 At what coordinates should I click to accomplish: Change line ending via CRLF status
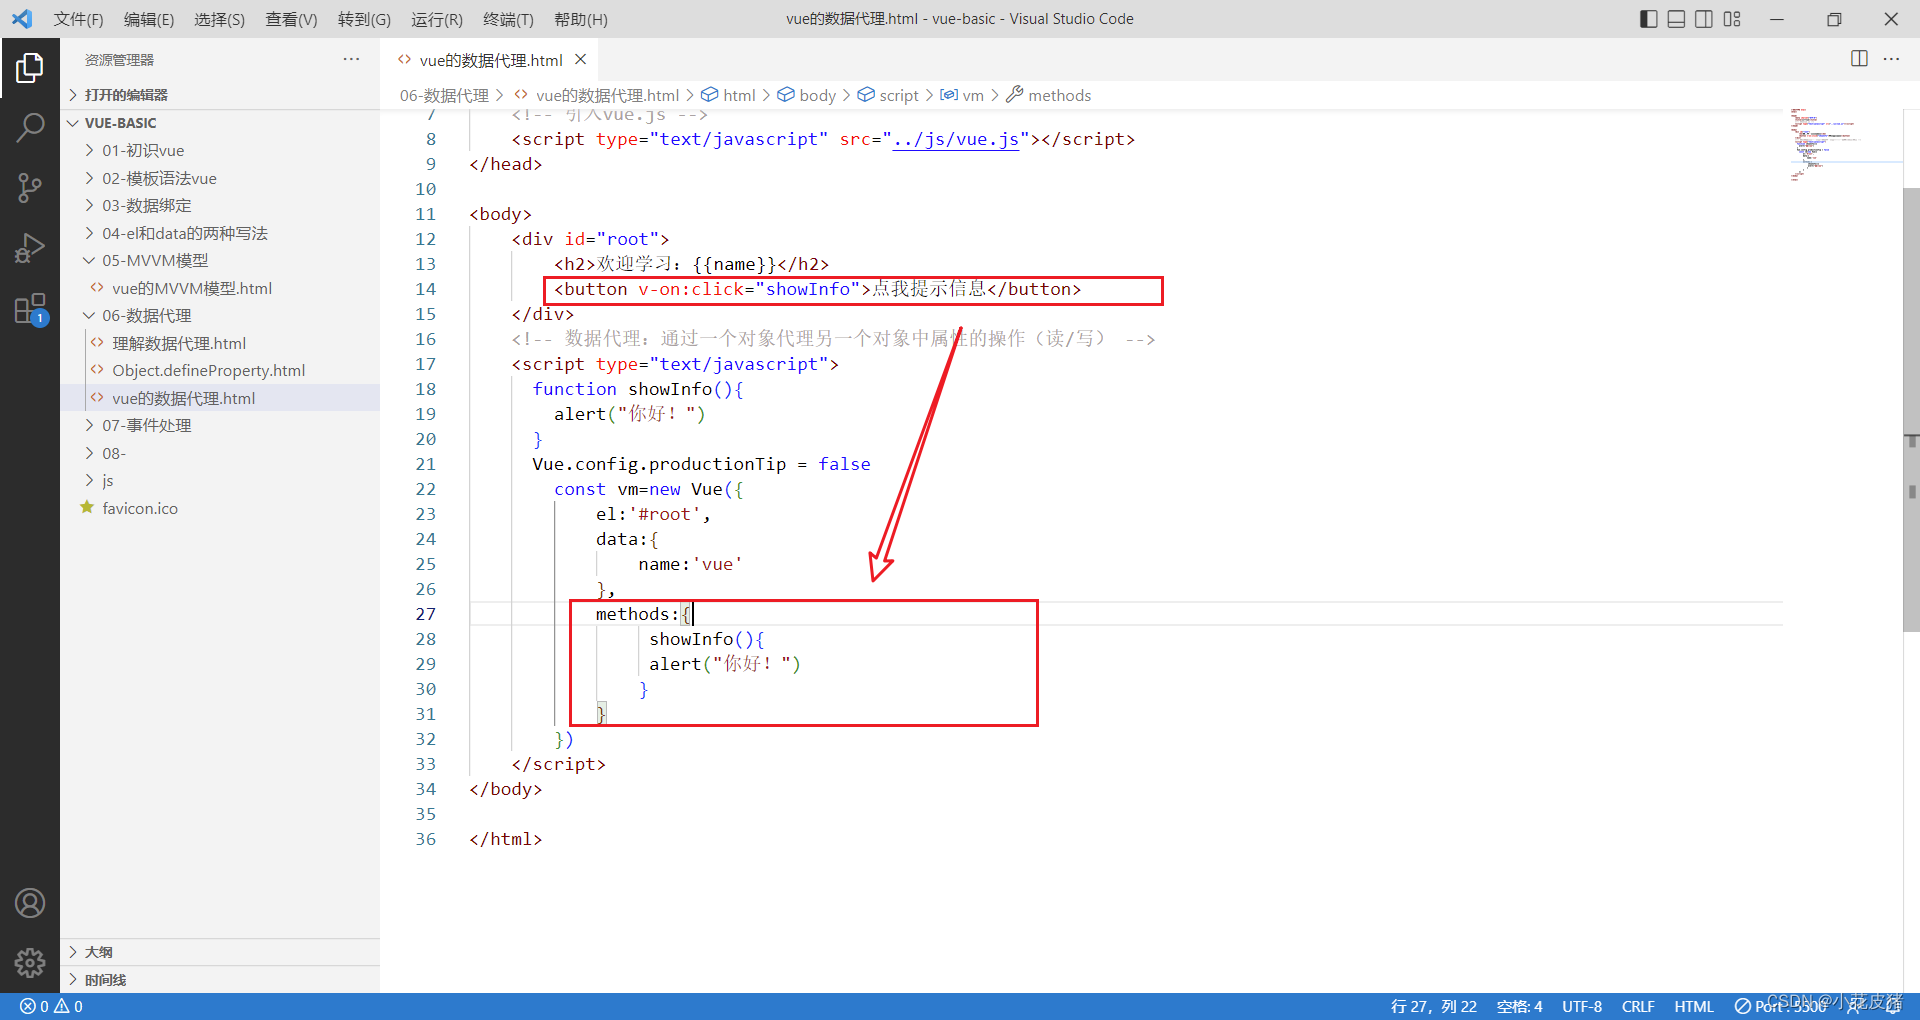(1638, 1006)
